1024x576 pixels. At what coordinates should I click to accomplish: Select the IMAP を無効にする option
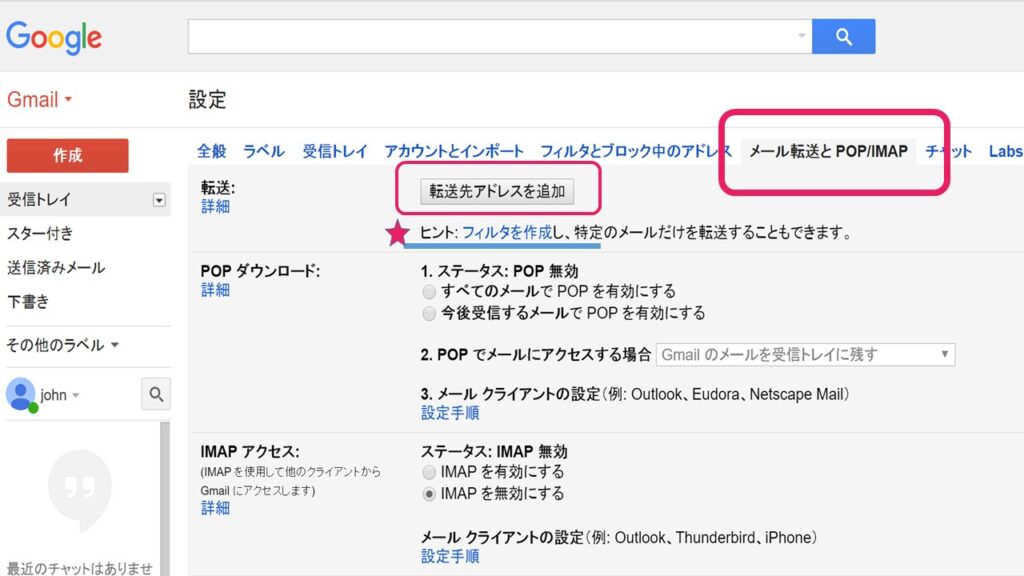[x=429, y=494]
